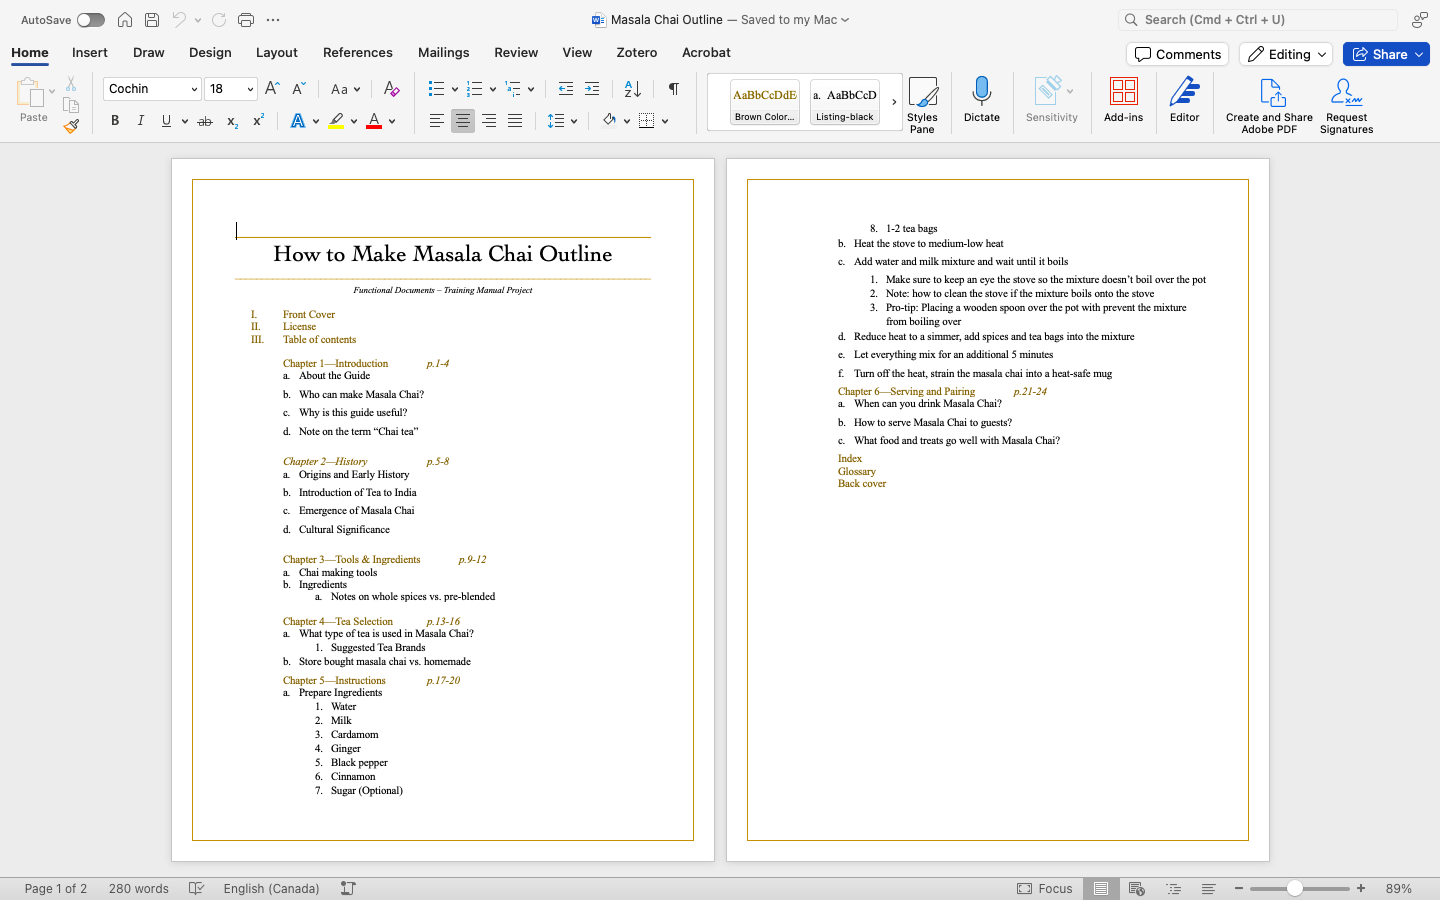1440x900 pixels.
Task: Open the Editor proofing tool
Action: click(1184, 100)
